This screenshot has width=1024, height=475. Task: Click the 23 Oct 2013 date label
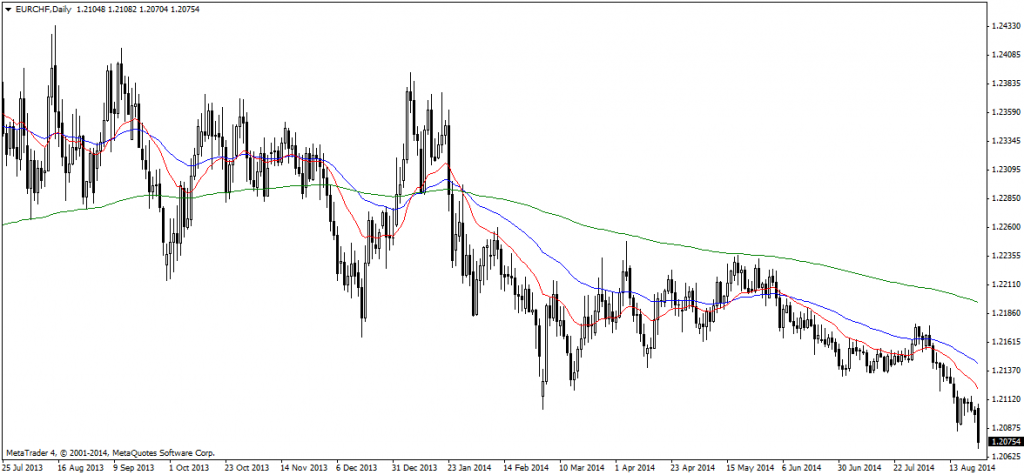tap(247, 468)
